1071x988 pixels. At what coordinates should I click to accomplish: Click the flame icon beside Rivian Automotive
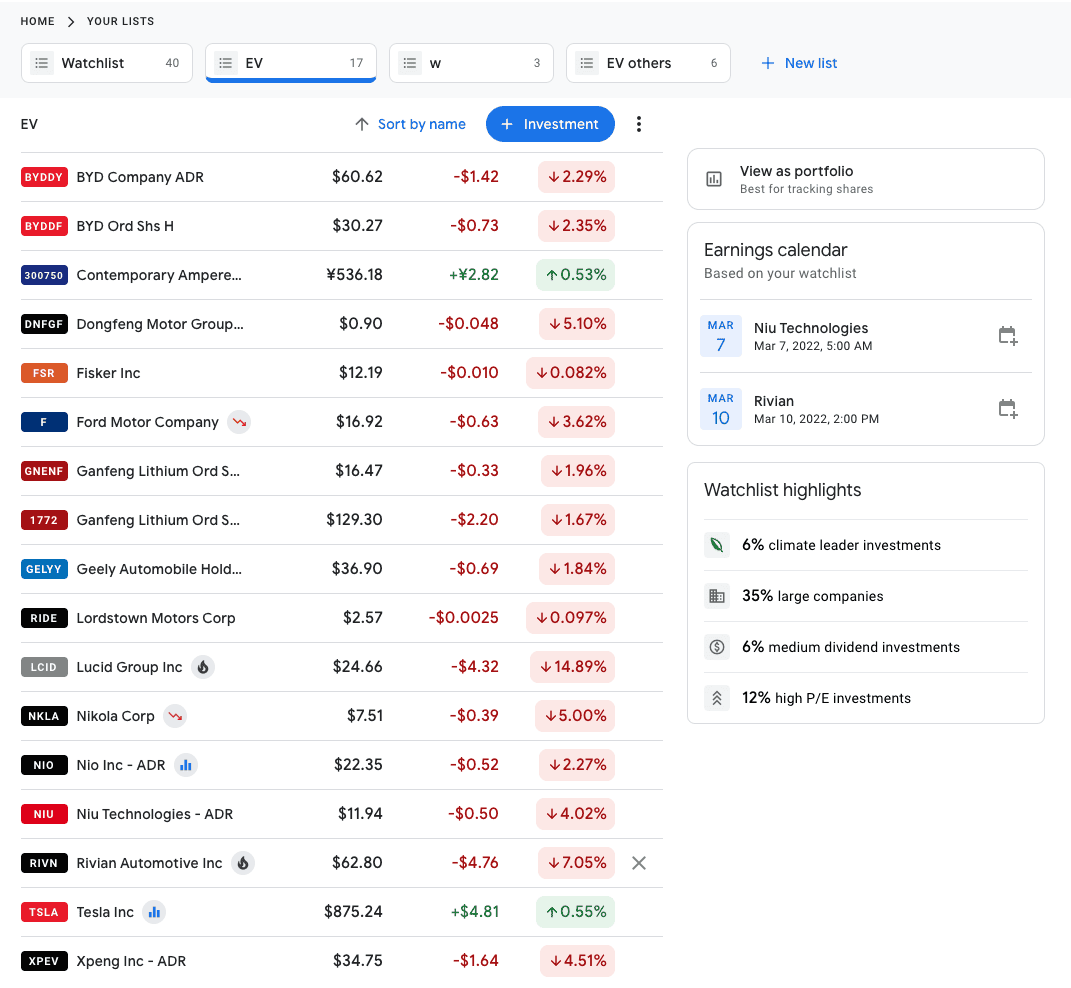[242, 863]
